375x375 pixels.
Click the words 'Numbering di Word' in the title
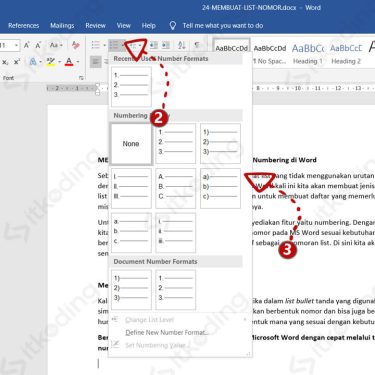tap(284, 160)
